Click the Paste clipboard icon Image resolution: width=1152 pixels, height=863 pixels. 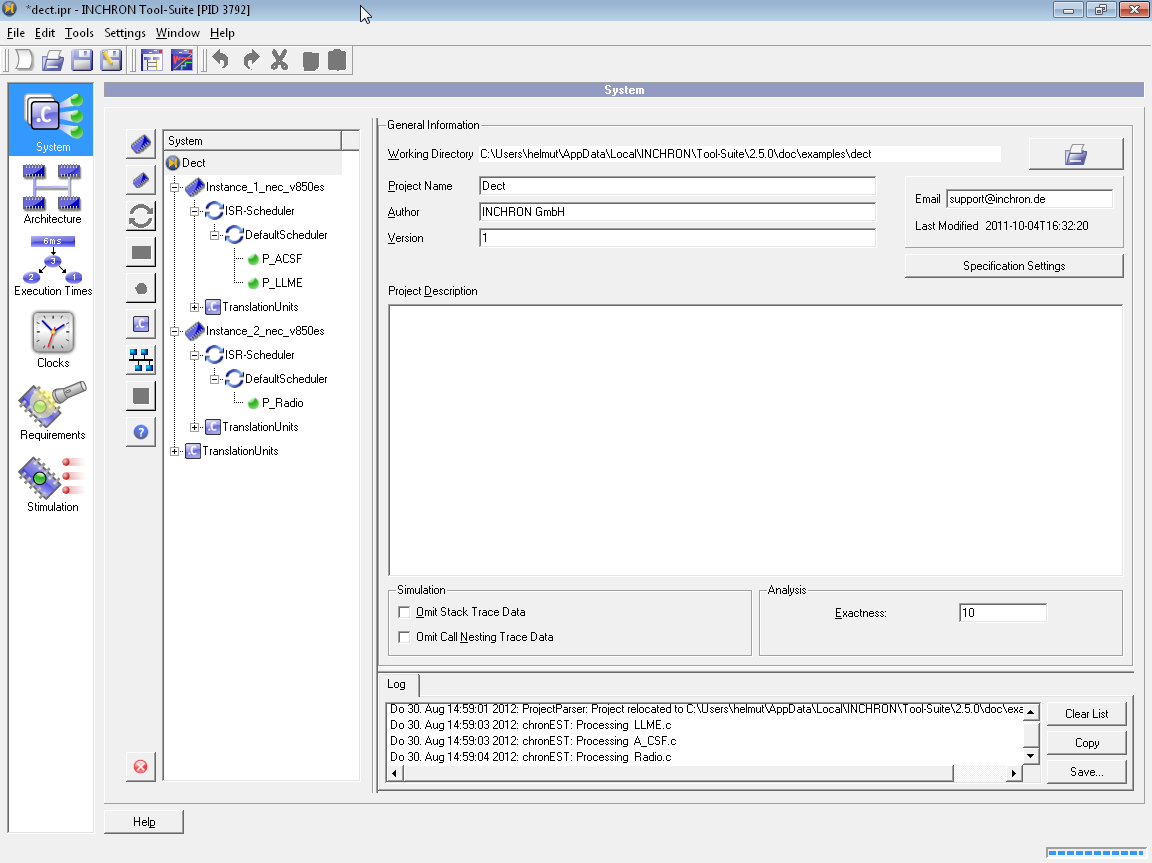[337, 60]
